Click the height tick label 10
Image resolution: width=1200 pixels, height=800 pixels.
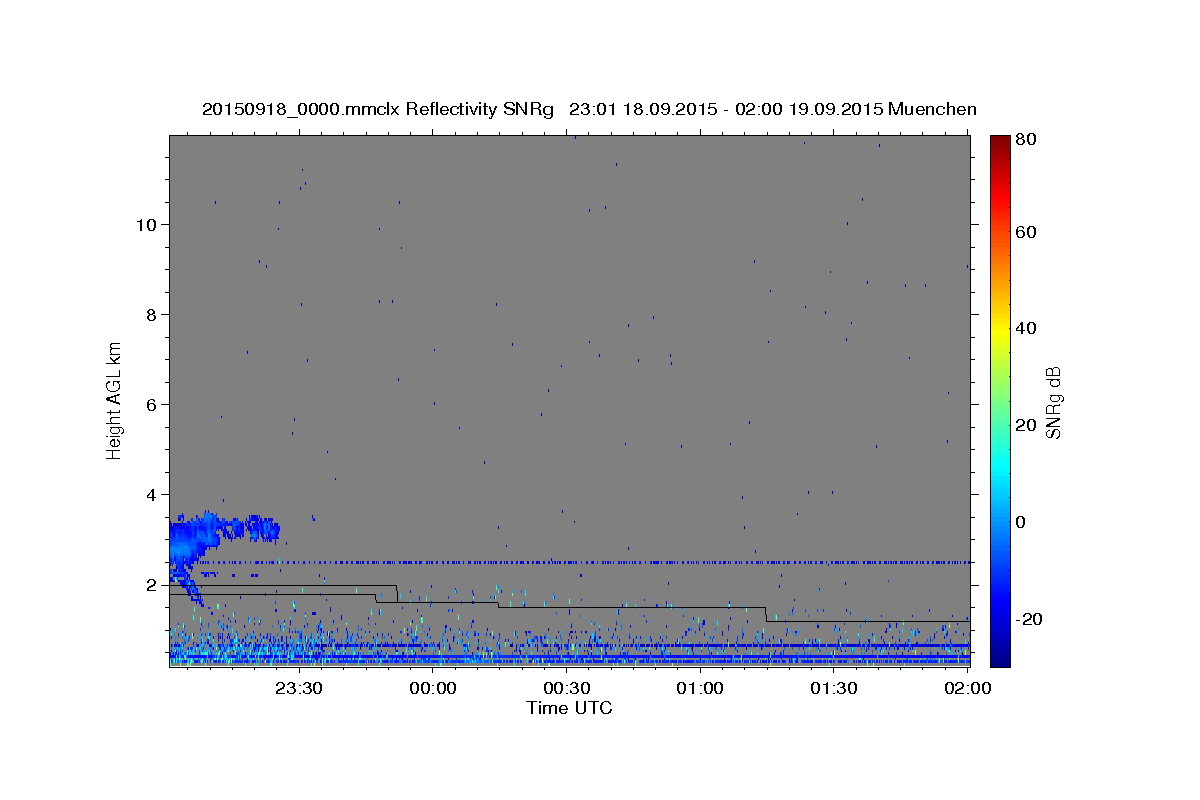click(145, 224)
